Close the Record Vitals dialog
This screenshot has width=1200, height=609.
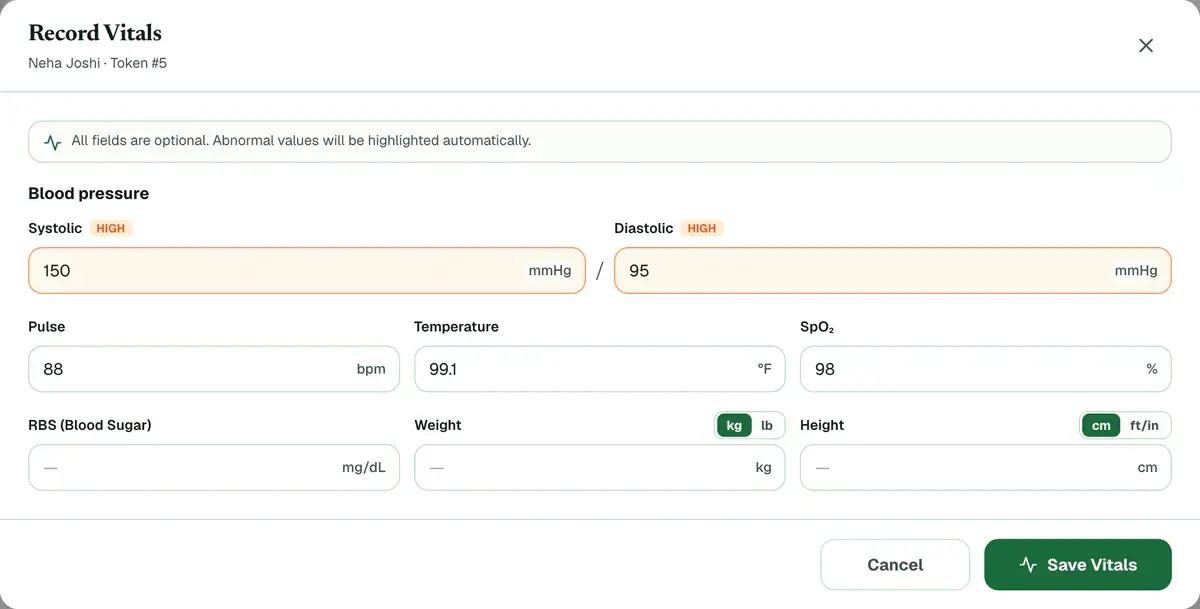(1146, 45)
